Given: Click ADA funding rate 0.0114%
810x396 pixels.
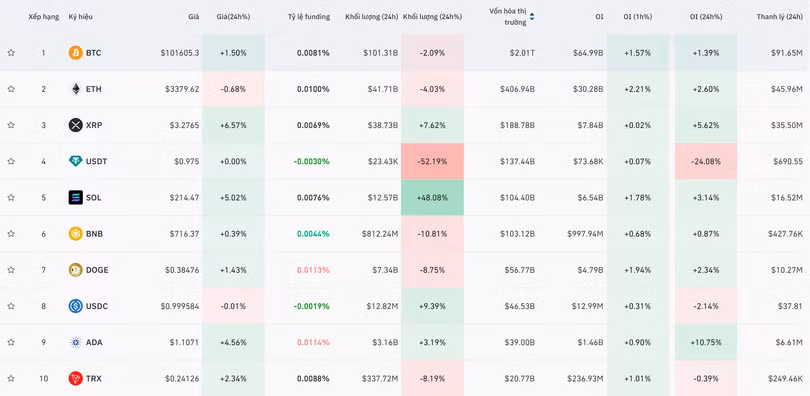Looking at the screenshot, I should pyautogui.click(x=313, y=342).
